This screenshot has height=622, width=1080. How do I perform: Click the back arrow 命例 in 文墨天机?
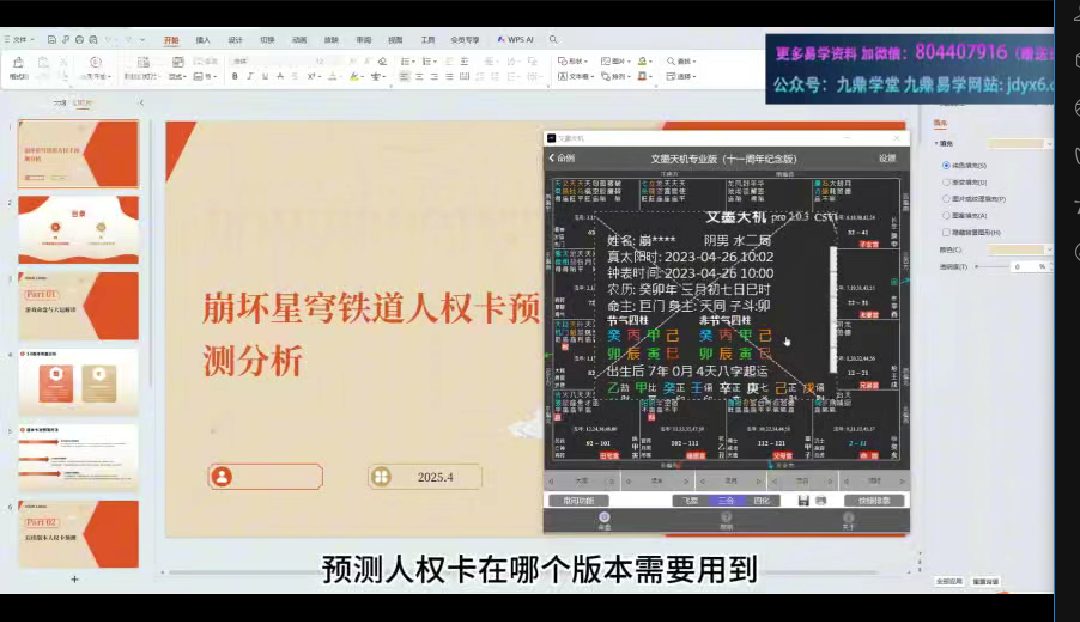click(561, 158)
